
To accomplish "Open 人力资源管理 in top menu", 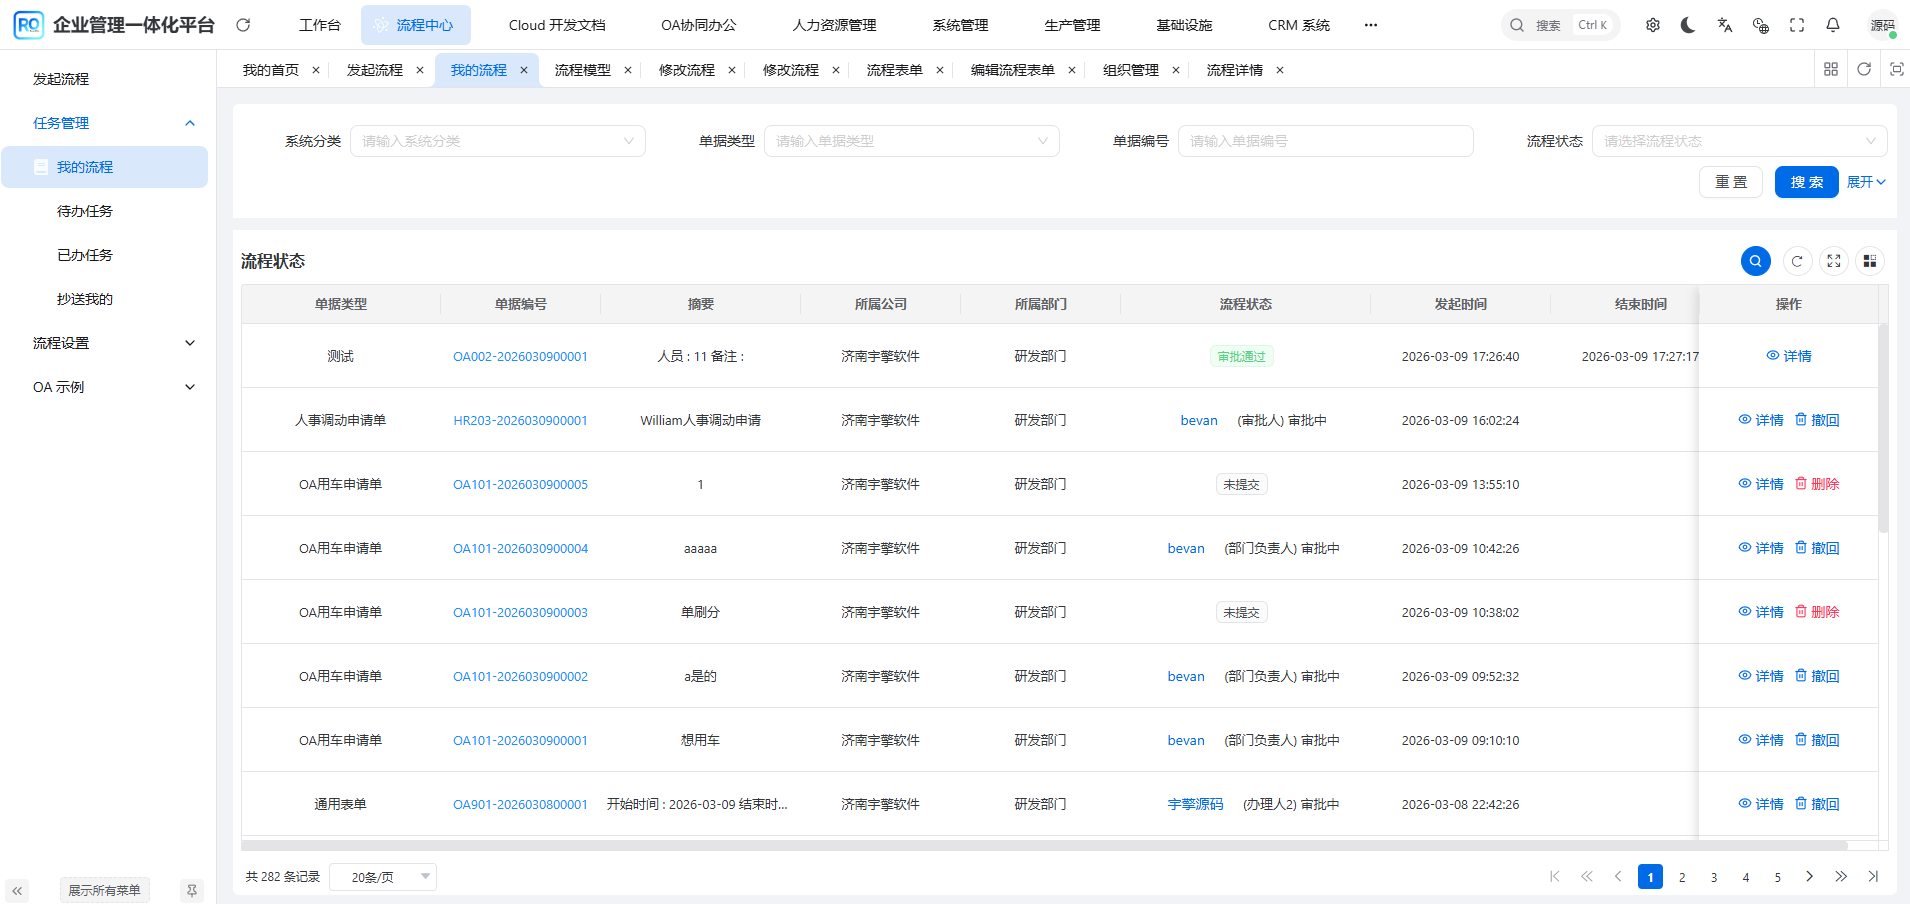I will point(834,25).
